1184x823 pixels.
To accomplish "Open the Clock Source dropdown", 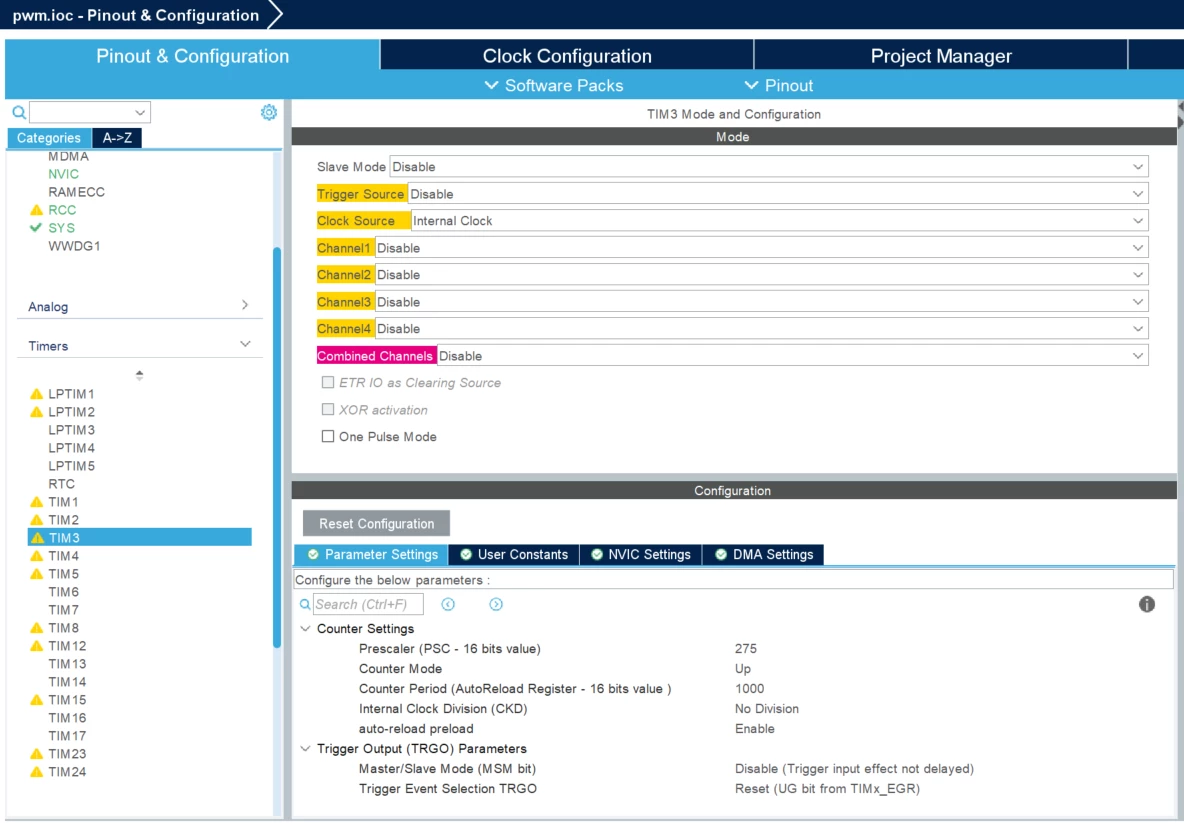I will click(779, 221).
